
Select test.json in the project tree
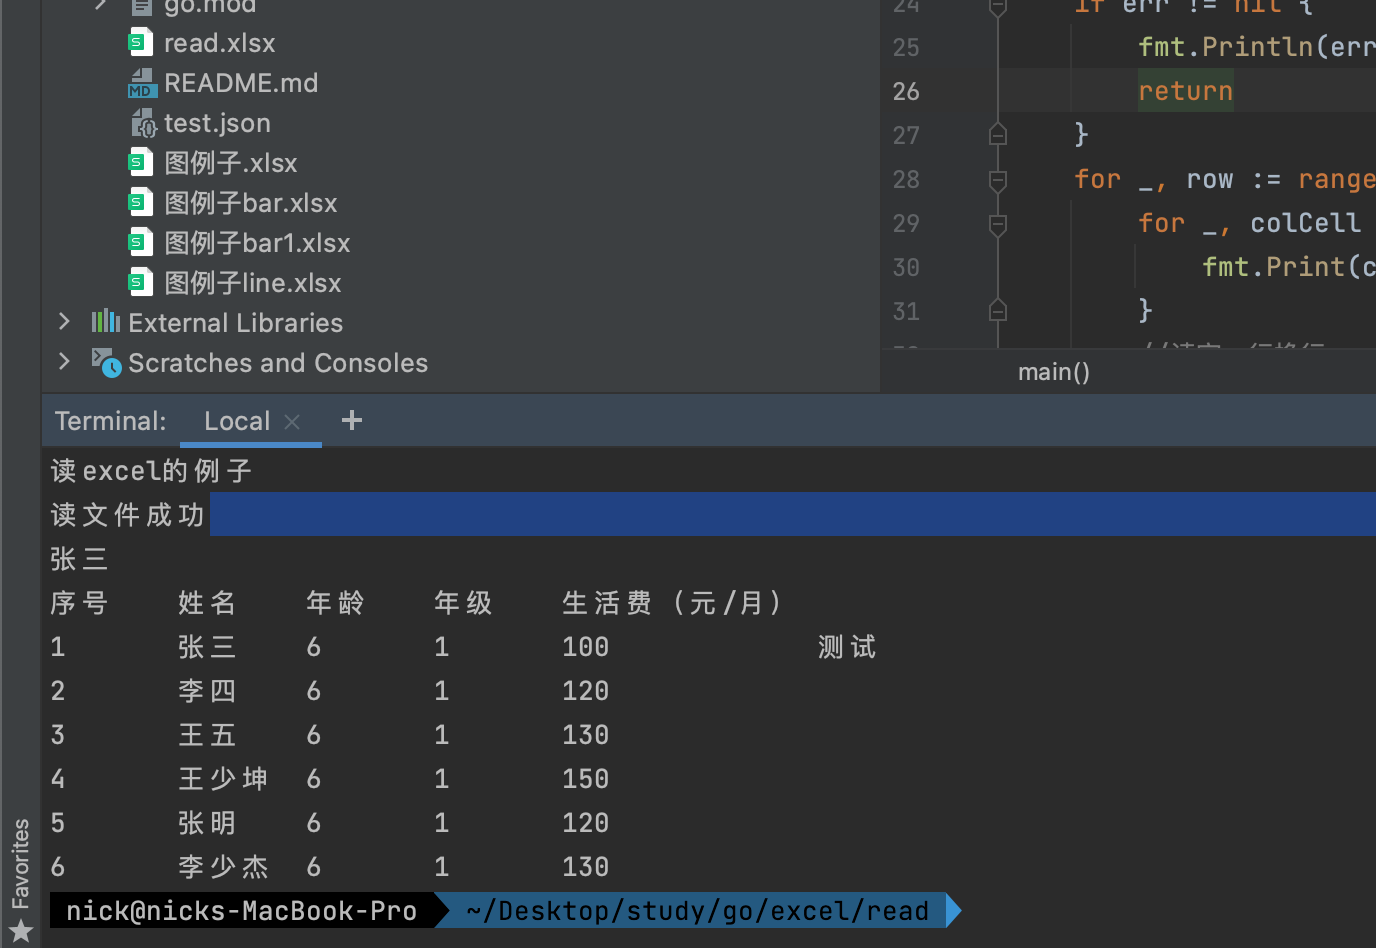click(217, 123)
